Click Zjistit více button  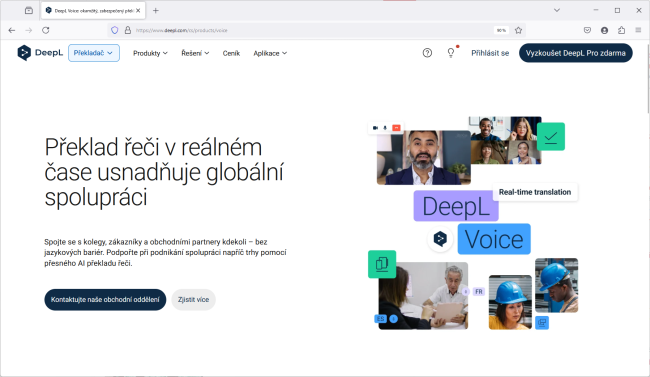194,299
